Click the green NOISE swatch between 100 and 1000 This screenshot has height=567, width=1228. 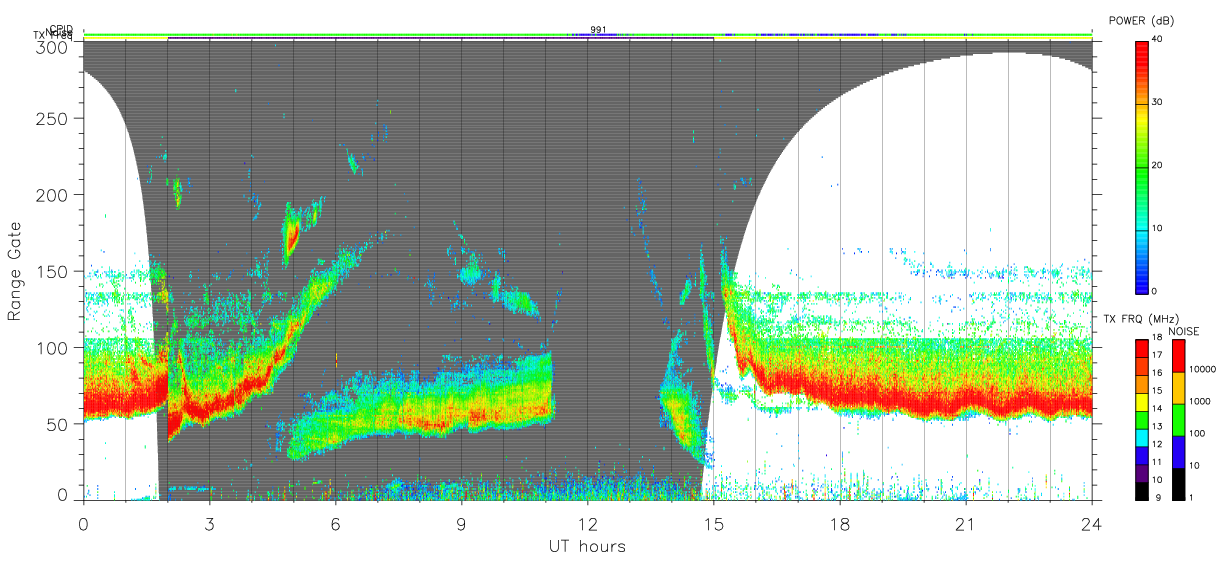click(1178, 419)
